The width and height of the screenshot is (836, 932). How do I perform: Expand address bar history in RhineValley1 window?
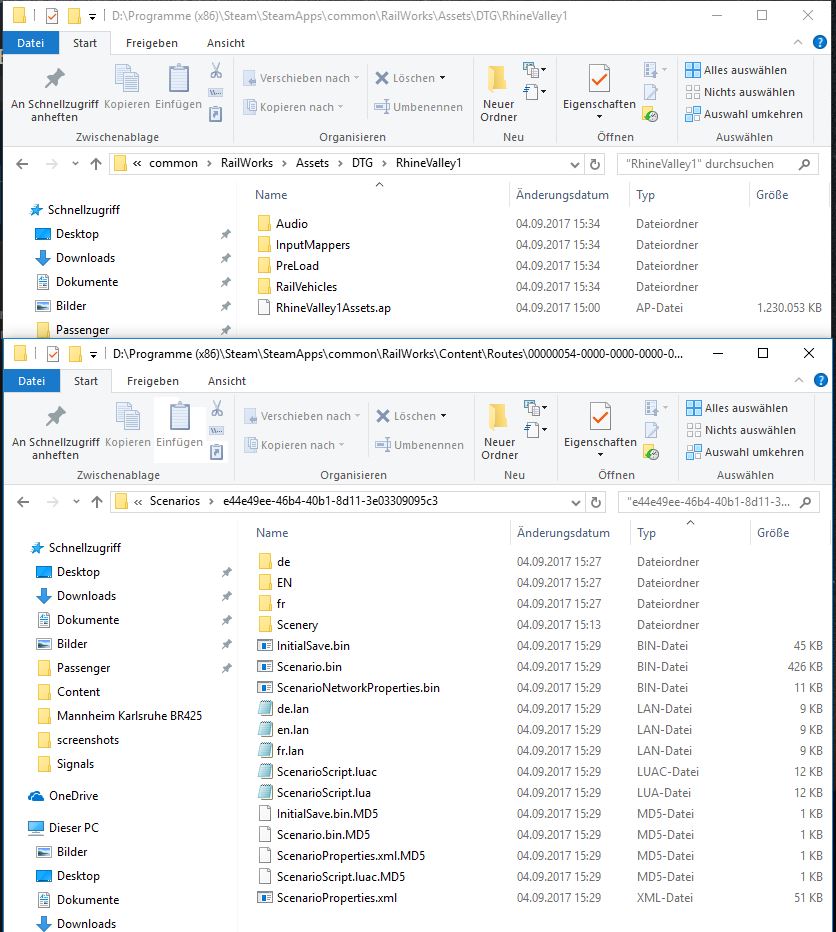(x=574, y=165)
